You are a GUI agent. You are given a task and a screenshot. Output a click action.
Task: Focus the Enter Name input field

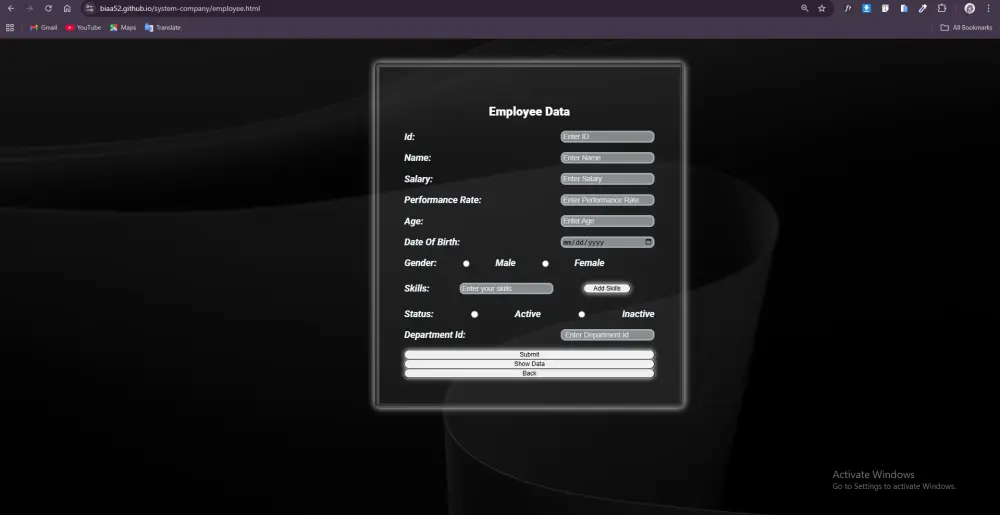point(607,157)
